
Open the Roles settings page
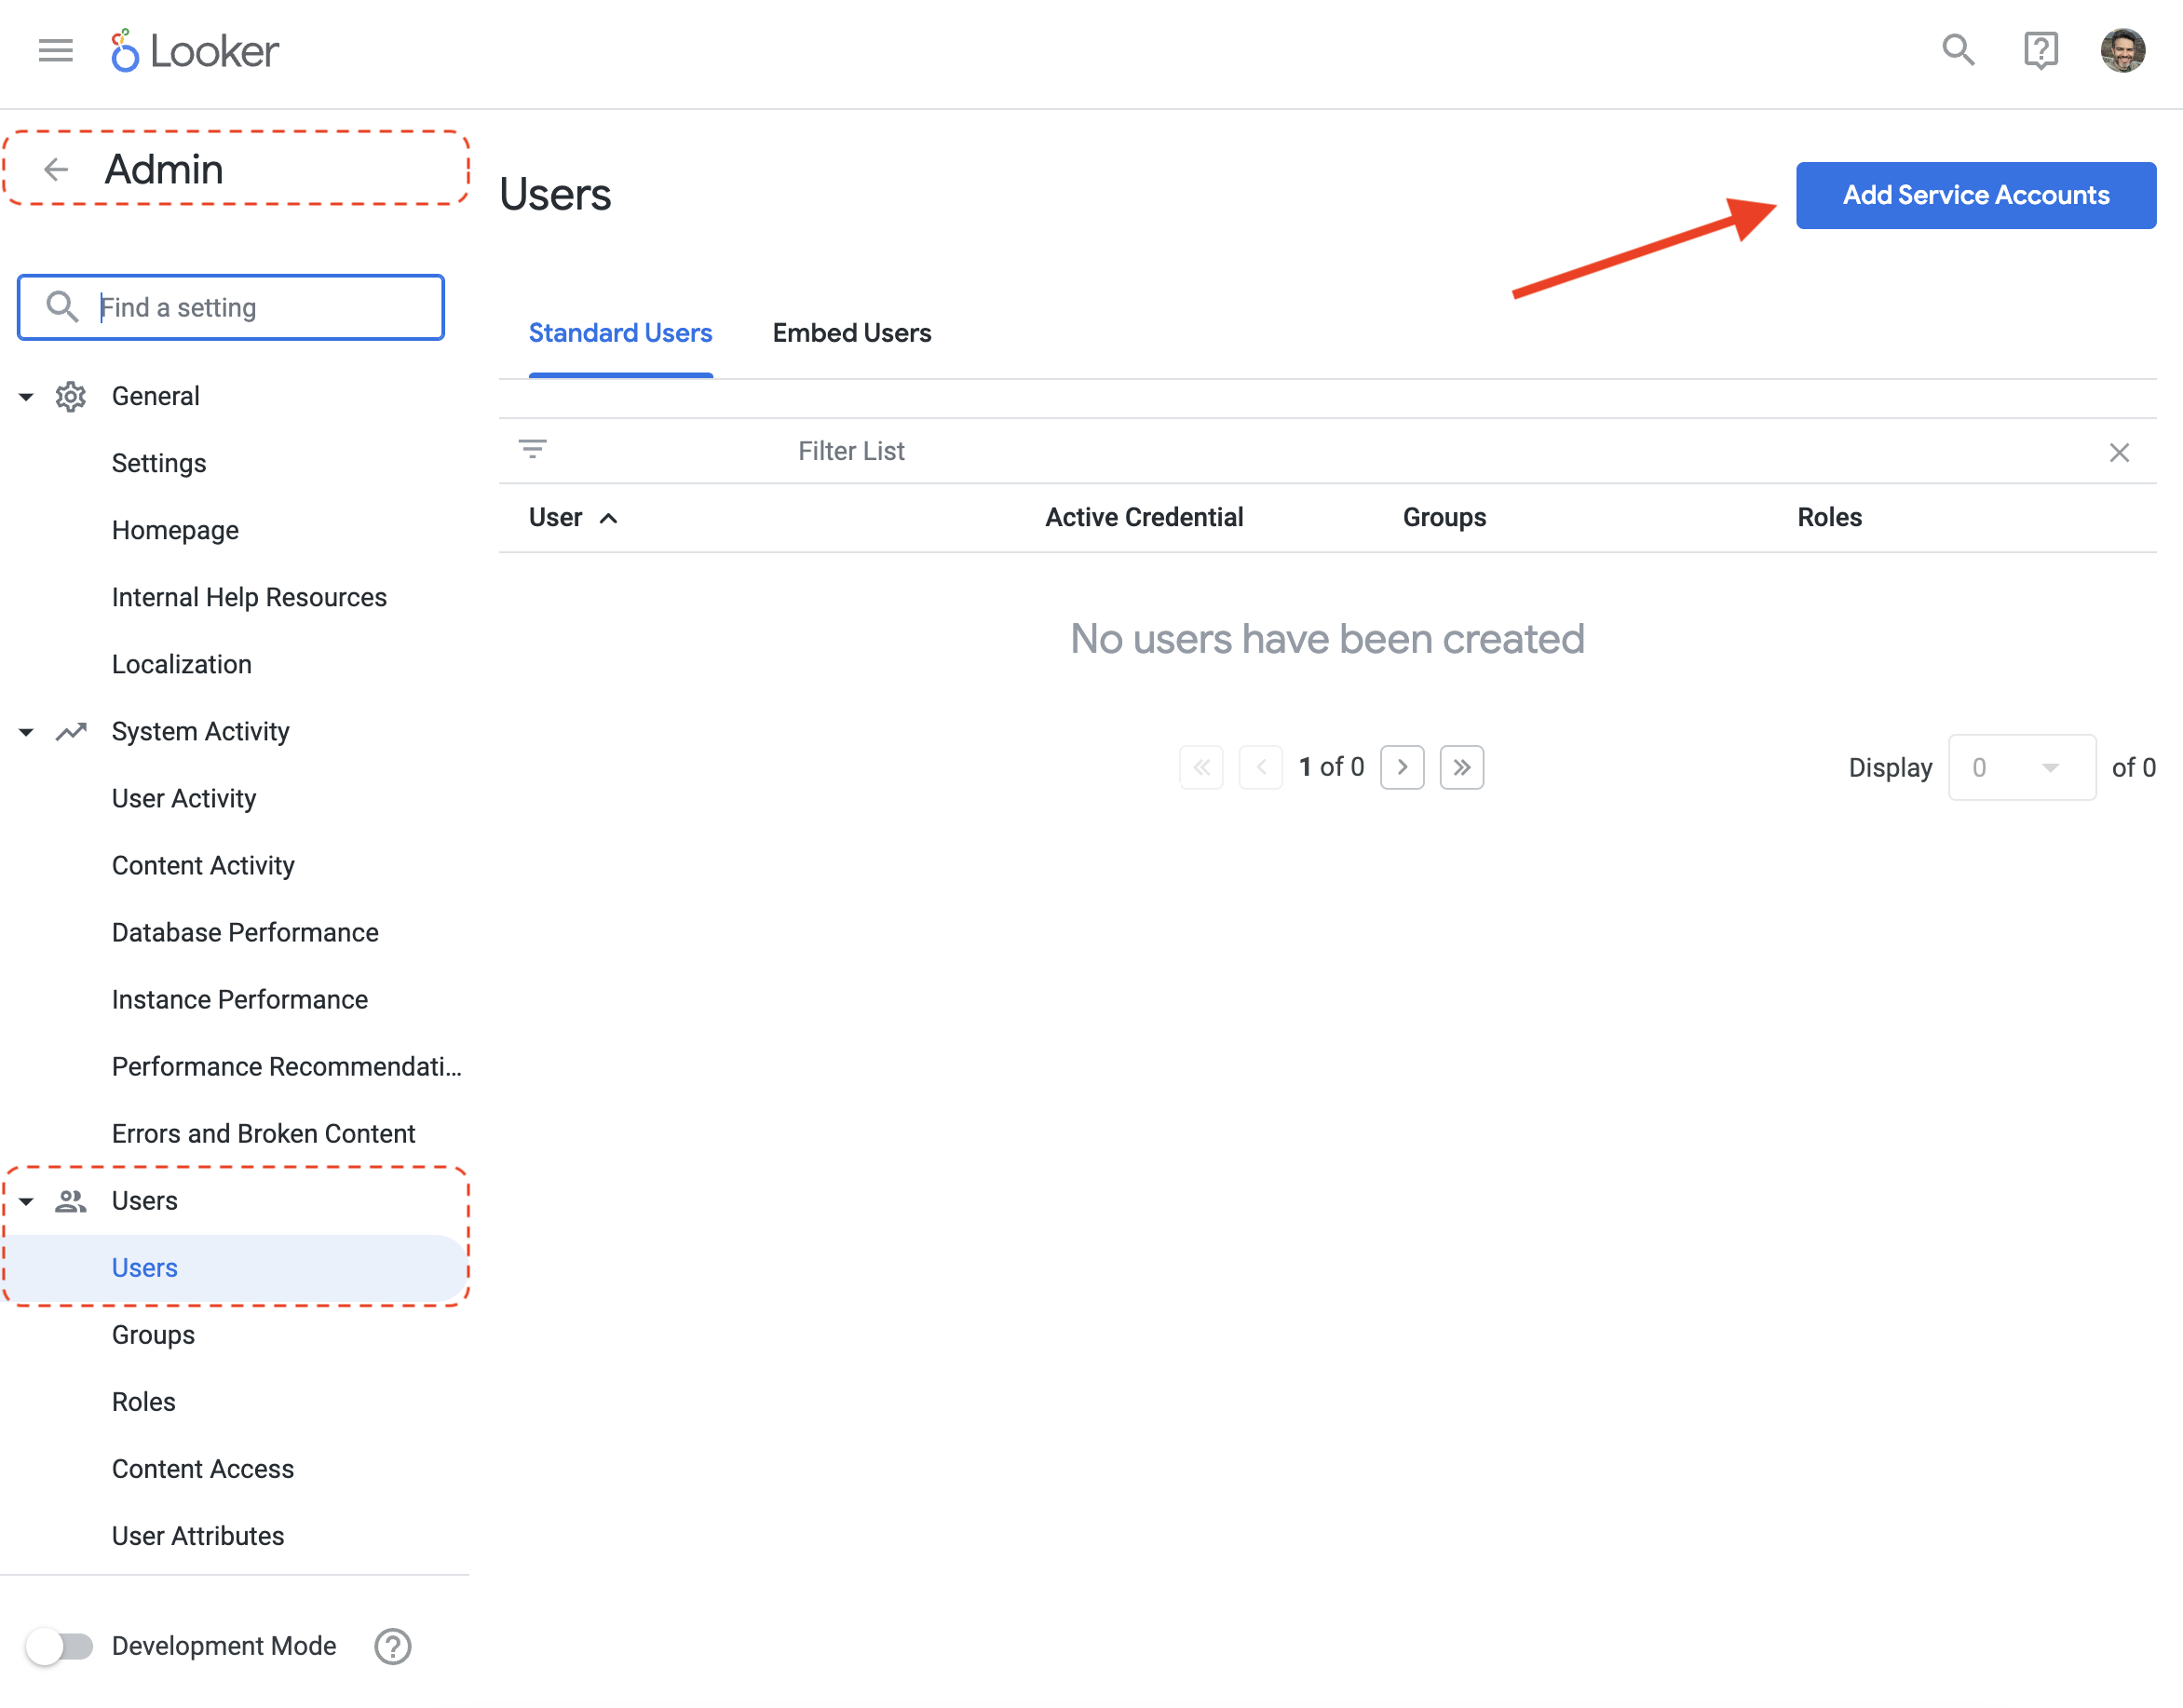(x=144, y=1401)
